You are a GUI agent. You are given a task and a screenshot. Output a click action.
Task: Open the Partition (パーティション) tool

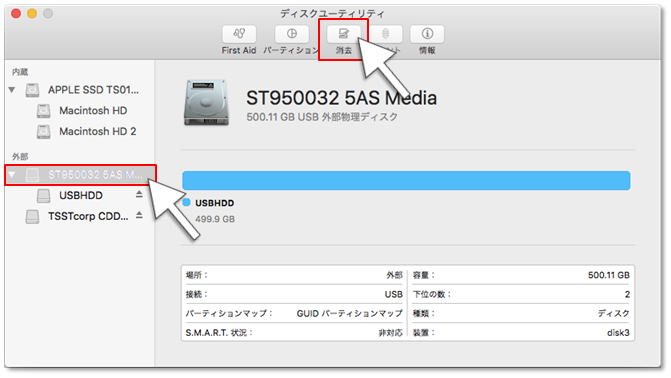coord(291,34)
